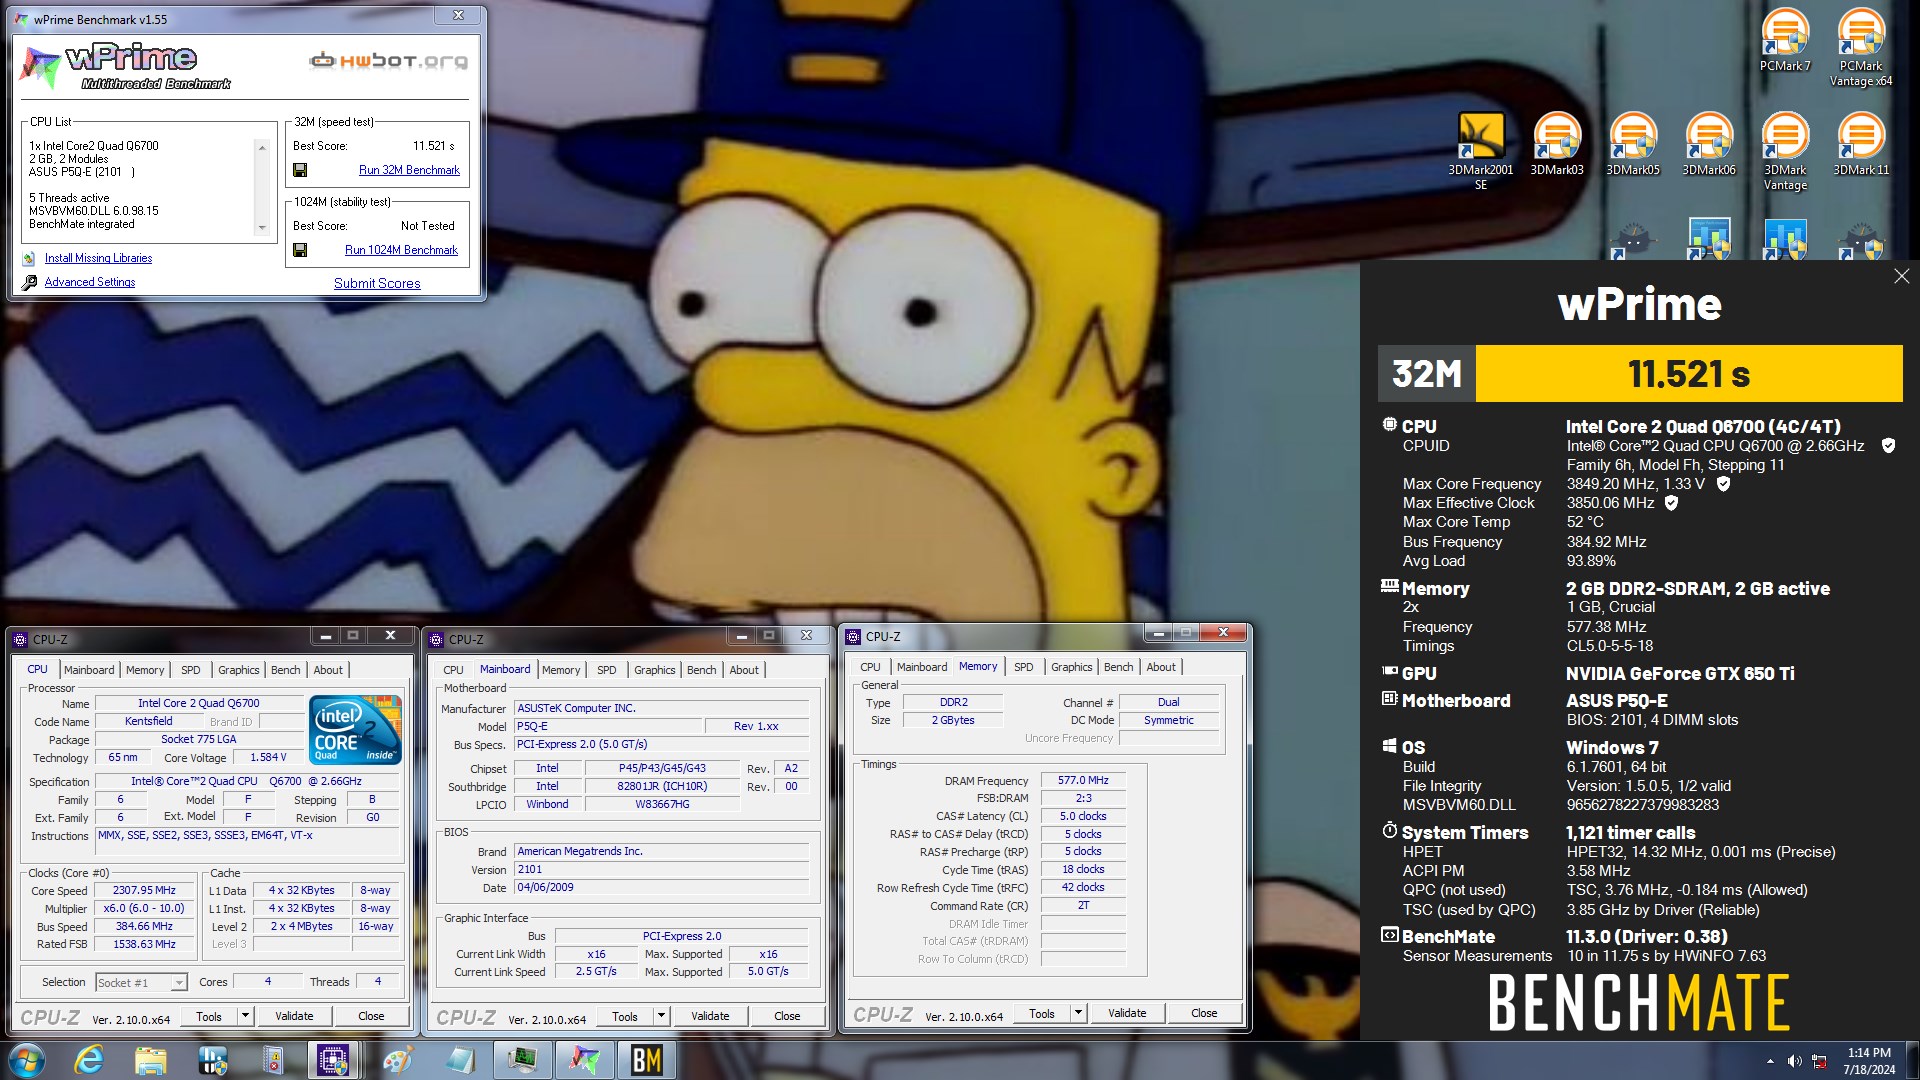
Task: Click the Multiplier value x6.0 (6.0 - 10.0)
Action: coord(144,909)
